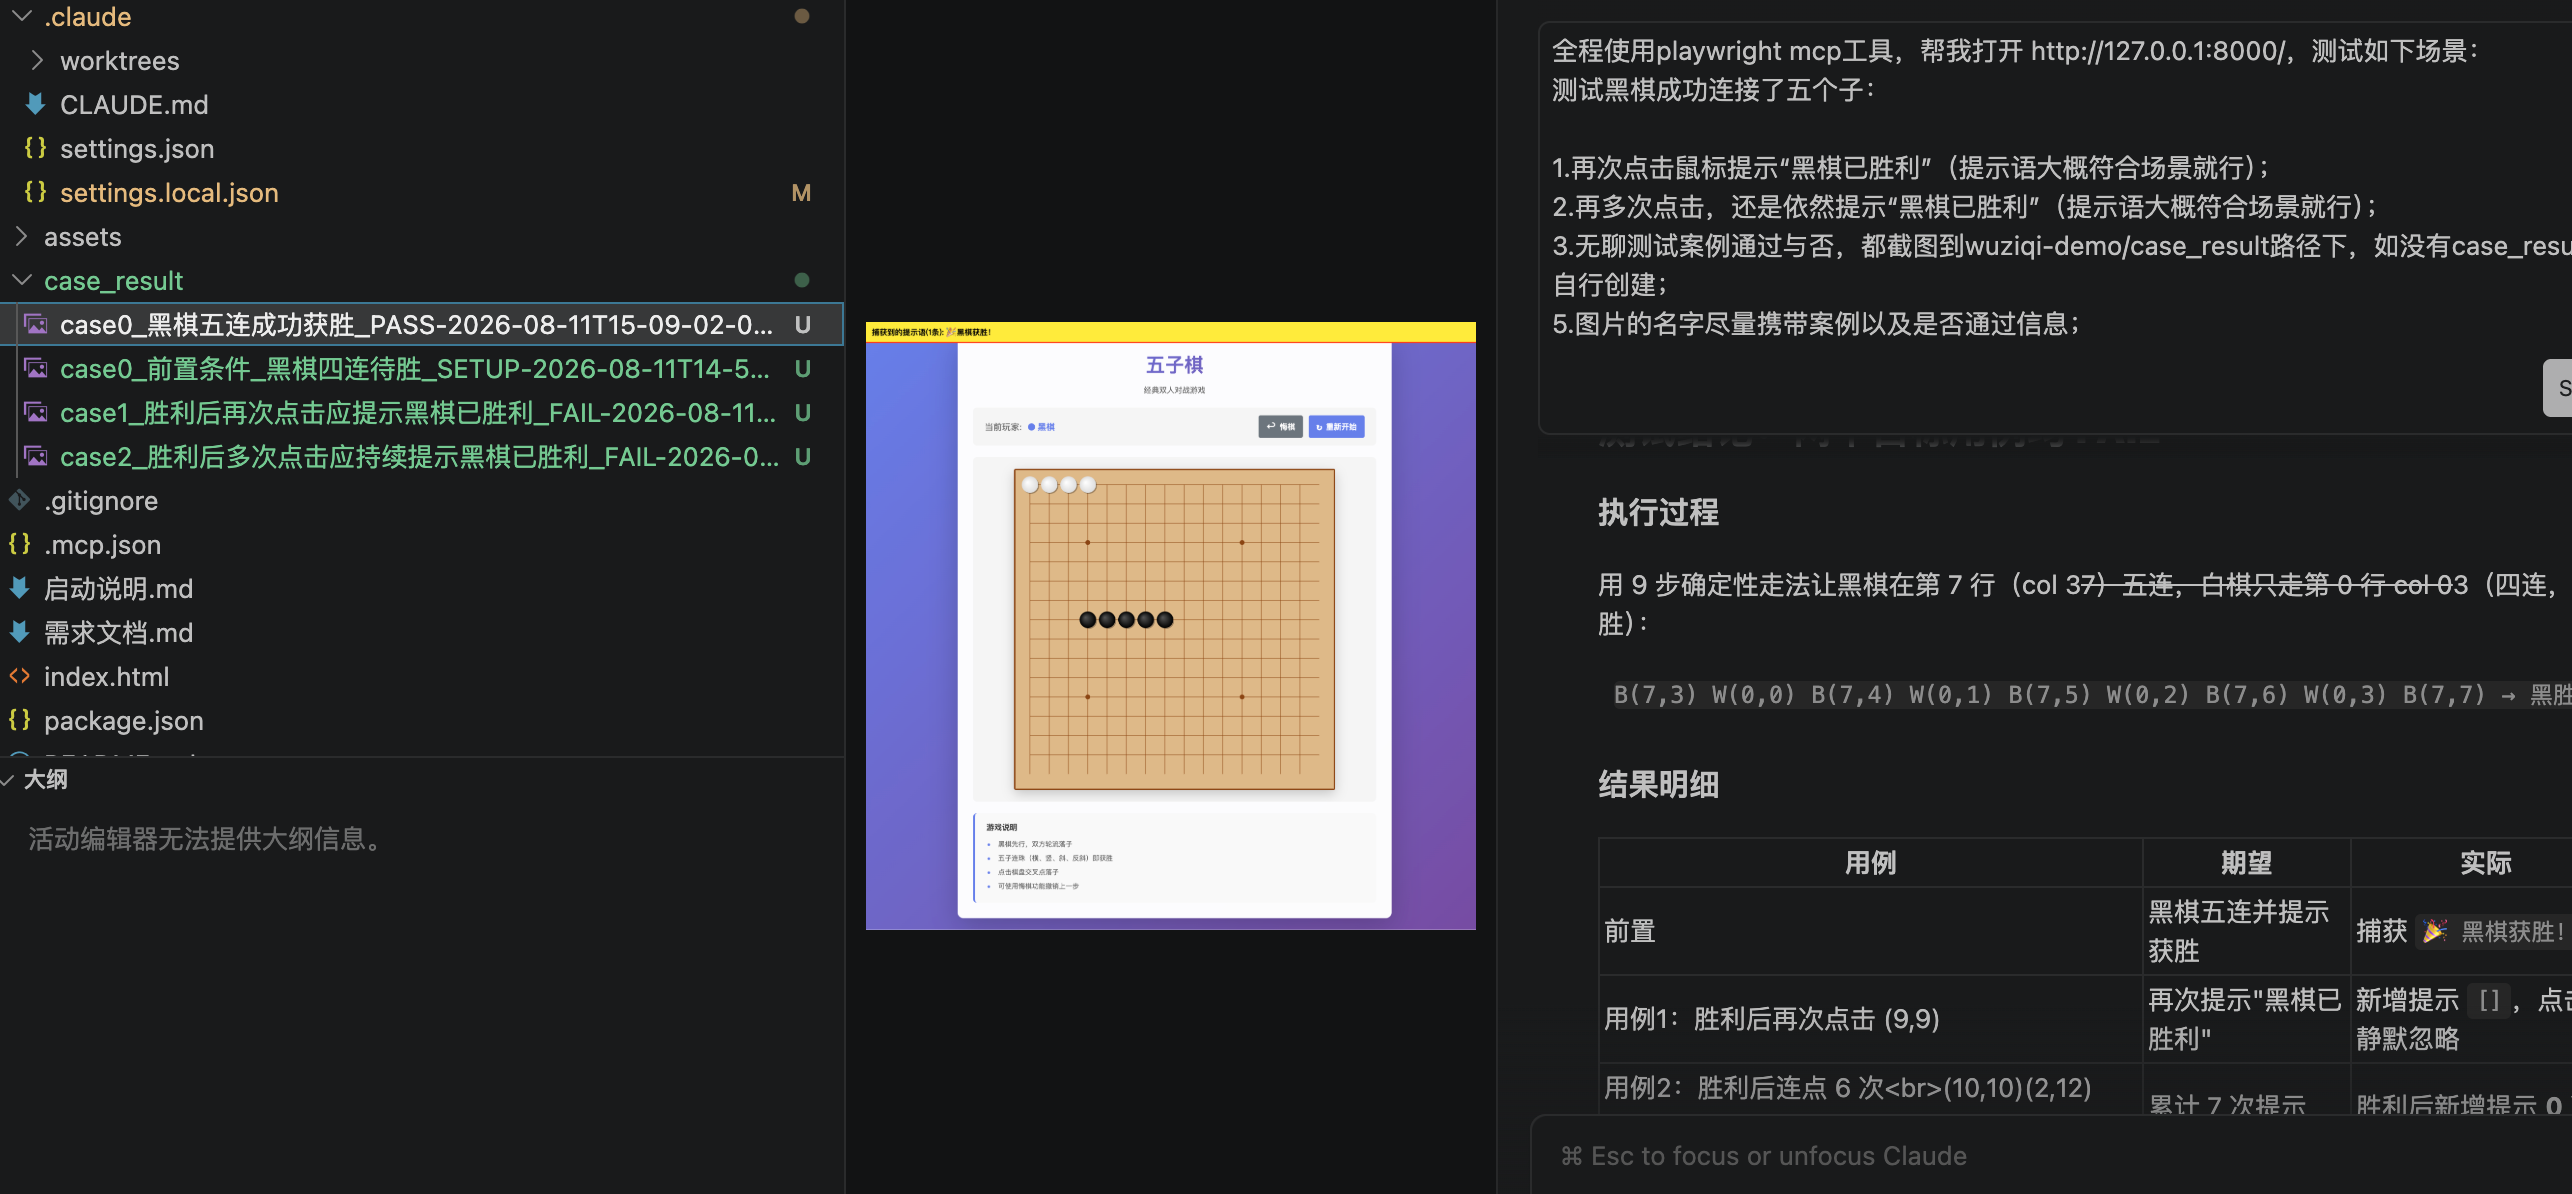Click the 期望 table column header
2572x1194 pixels.
(2246, 863)
